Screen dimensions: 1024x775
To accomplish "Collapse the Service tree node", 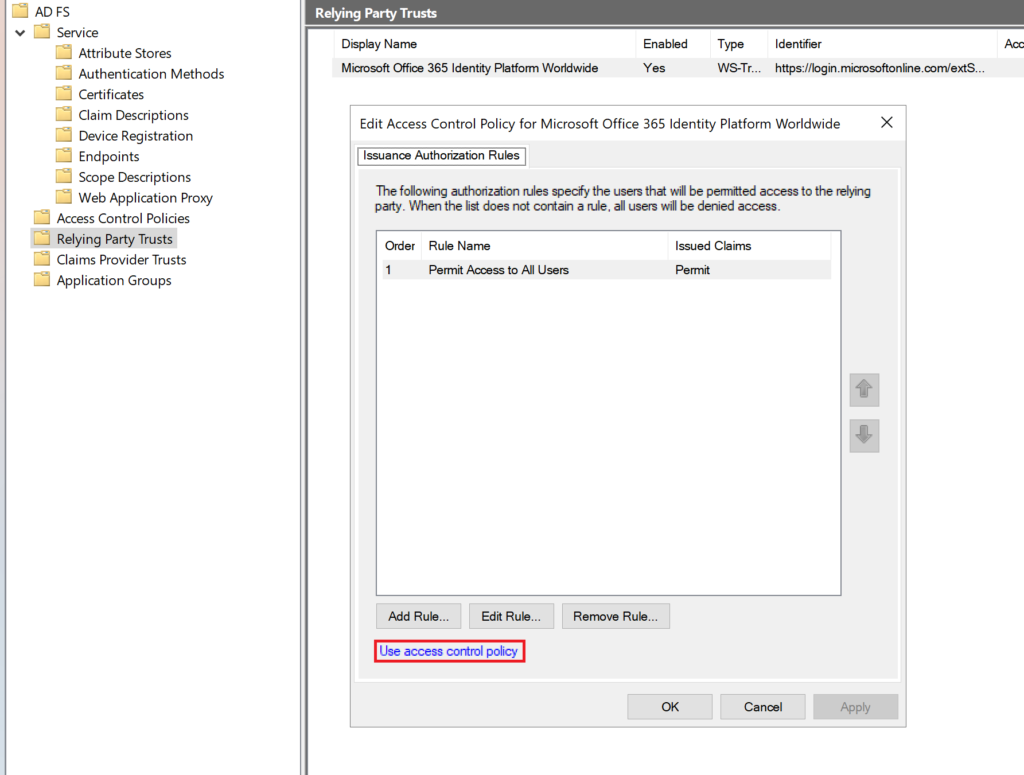I will (18, 31).
